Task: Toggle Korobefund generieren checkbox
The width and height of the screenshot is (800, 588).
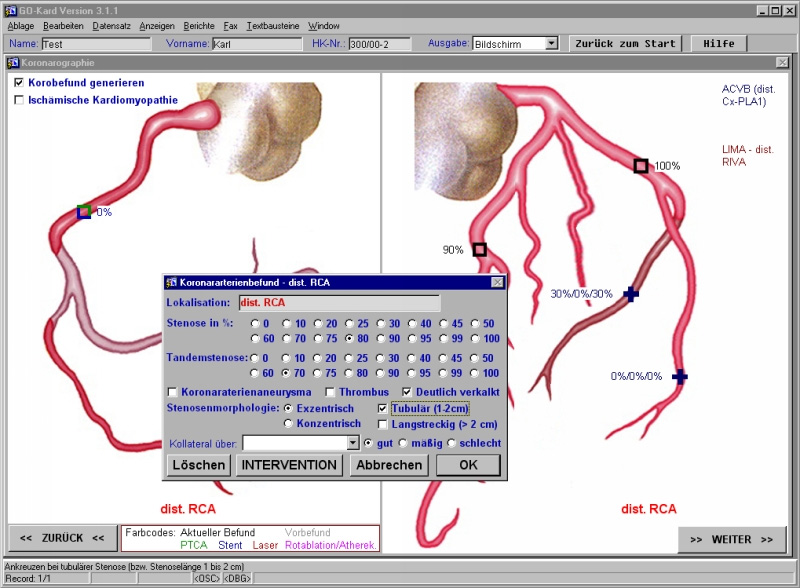Action: click(x=19, y=82)
